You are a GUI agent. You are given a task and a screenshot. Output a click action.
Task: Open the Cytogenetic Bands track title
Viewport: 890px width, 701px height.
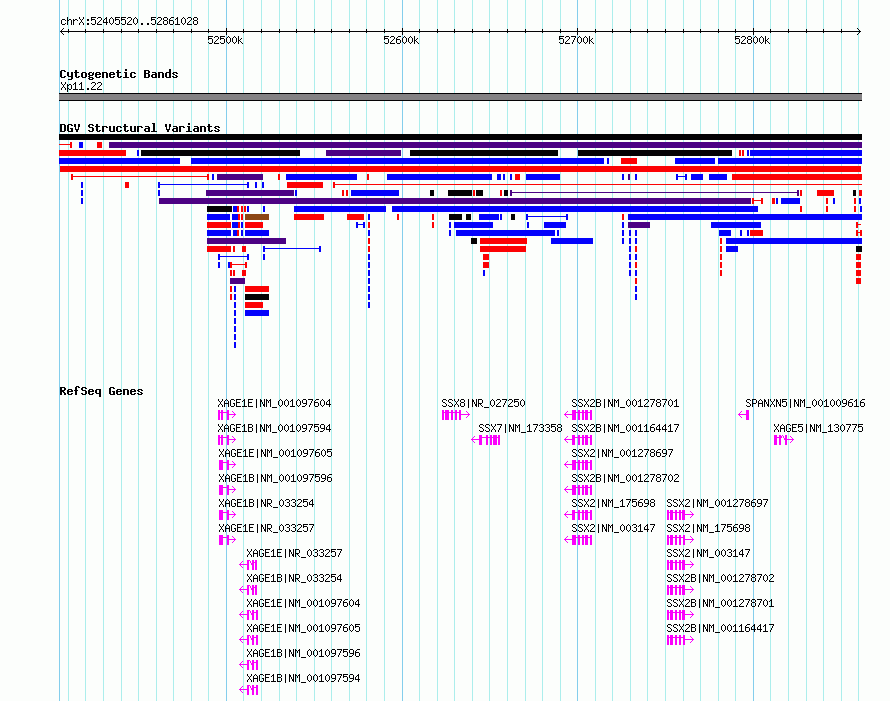[x=119, y=74]
